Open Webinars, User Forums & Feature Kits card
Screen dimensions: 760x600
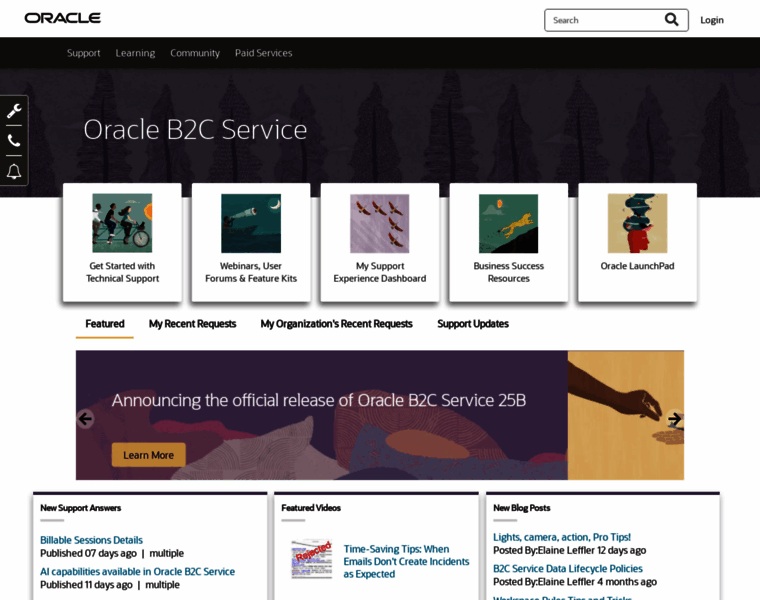click(251, 242)
